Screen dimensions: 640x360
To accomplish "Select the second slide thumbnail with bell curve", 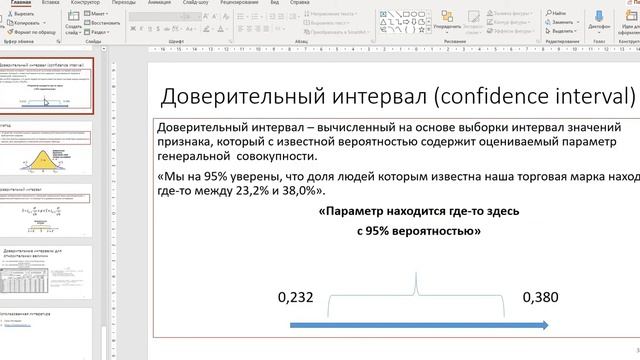I will 45,149.
